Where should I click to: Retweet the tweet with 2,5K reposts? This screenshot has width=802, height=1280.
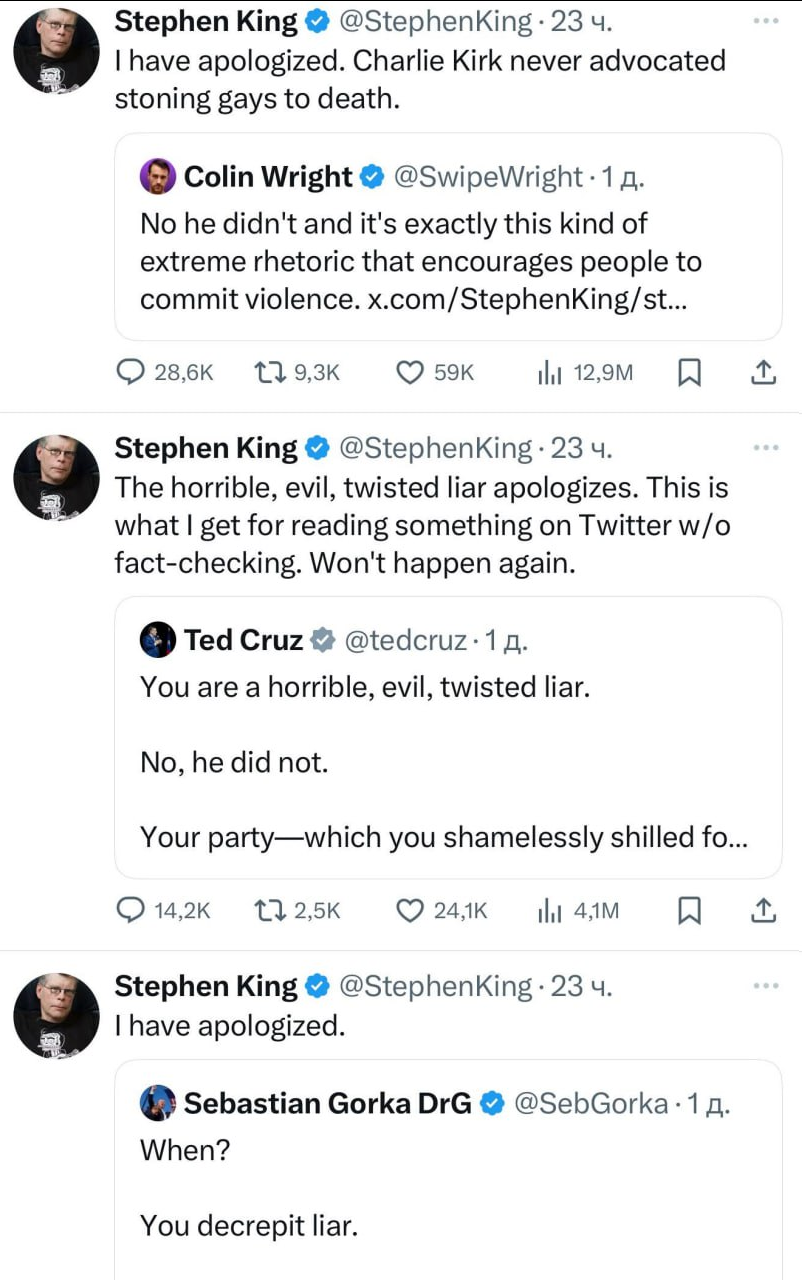(x=267, y=910)
